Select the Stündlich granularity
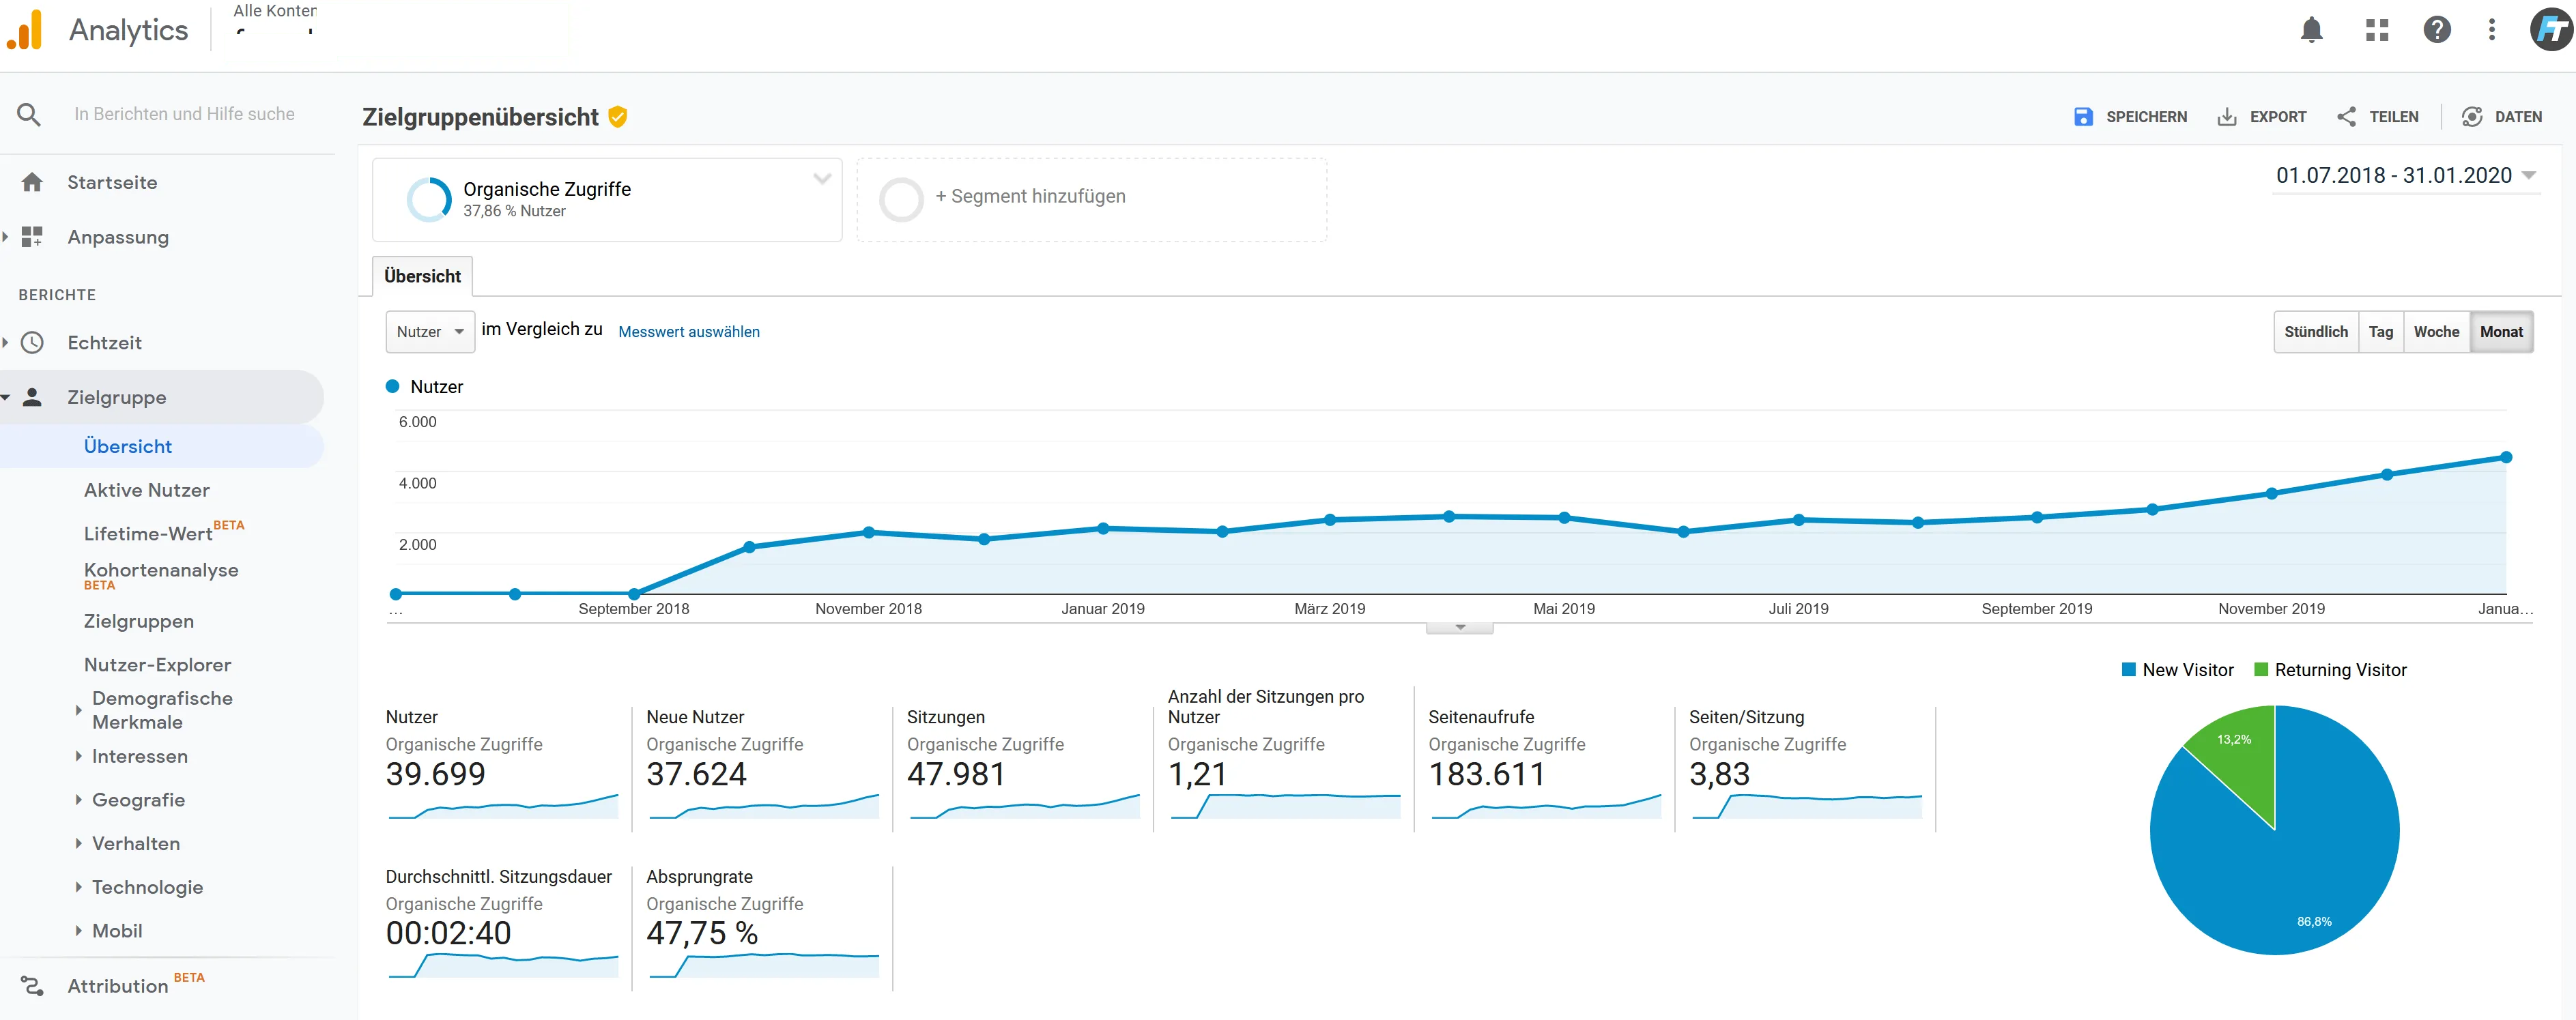This screenshot has height=1020, width=2576. point(2315,332)
